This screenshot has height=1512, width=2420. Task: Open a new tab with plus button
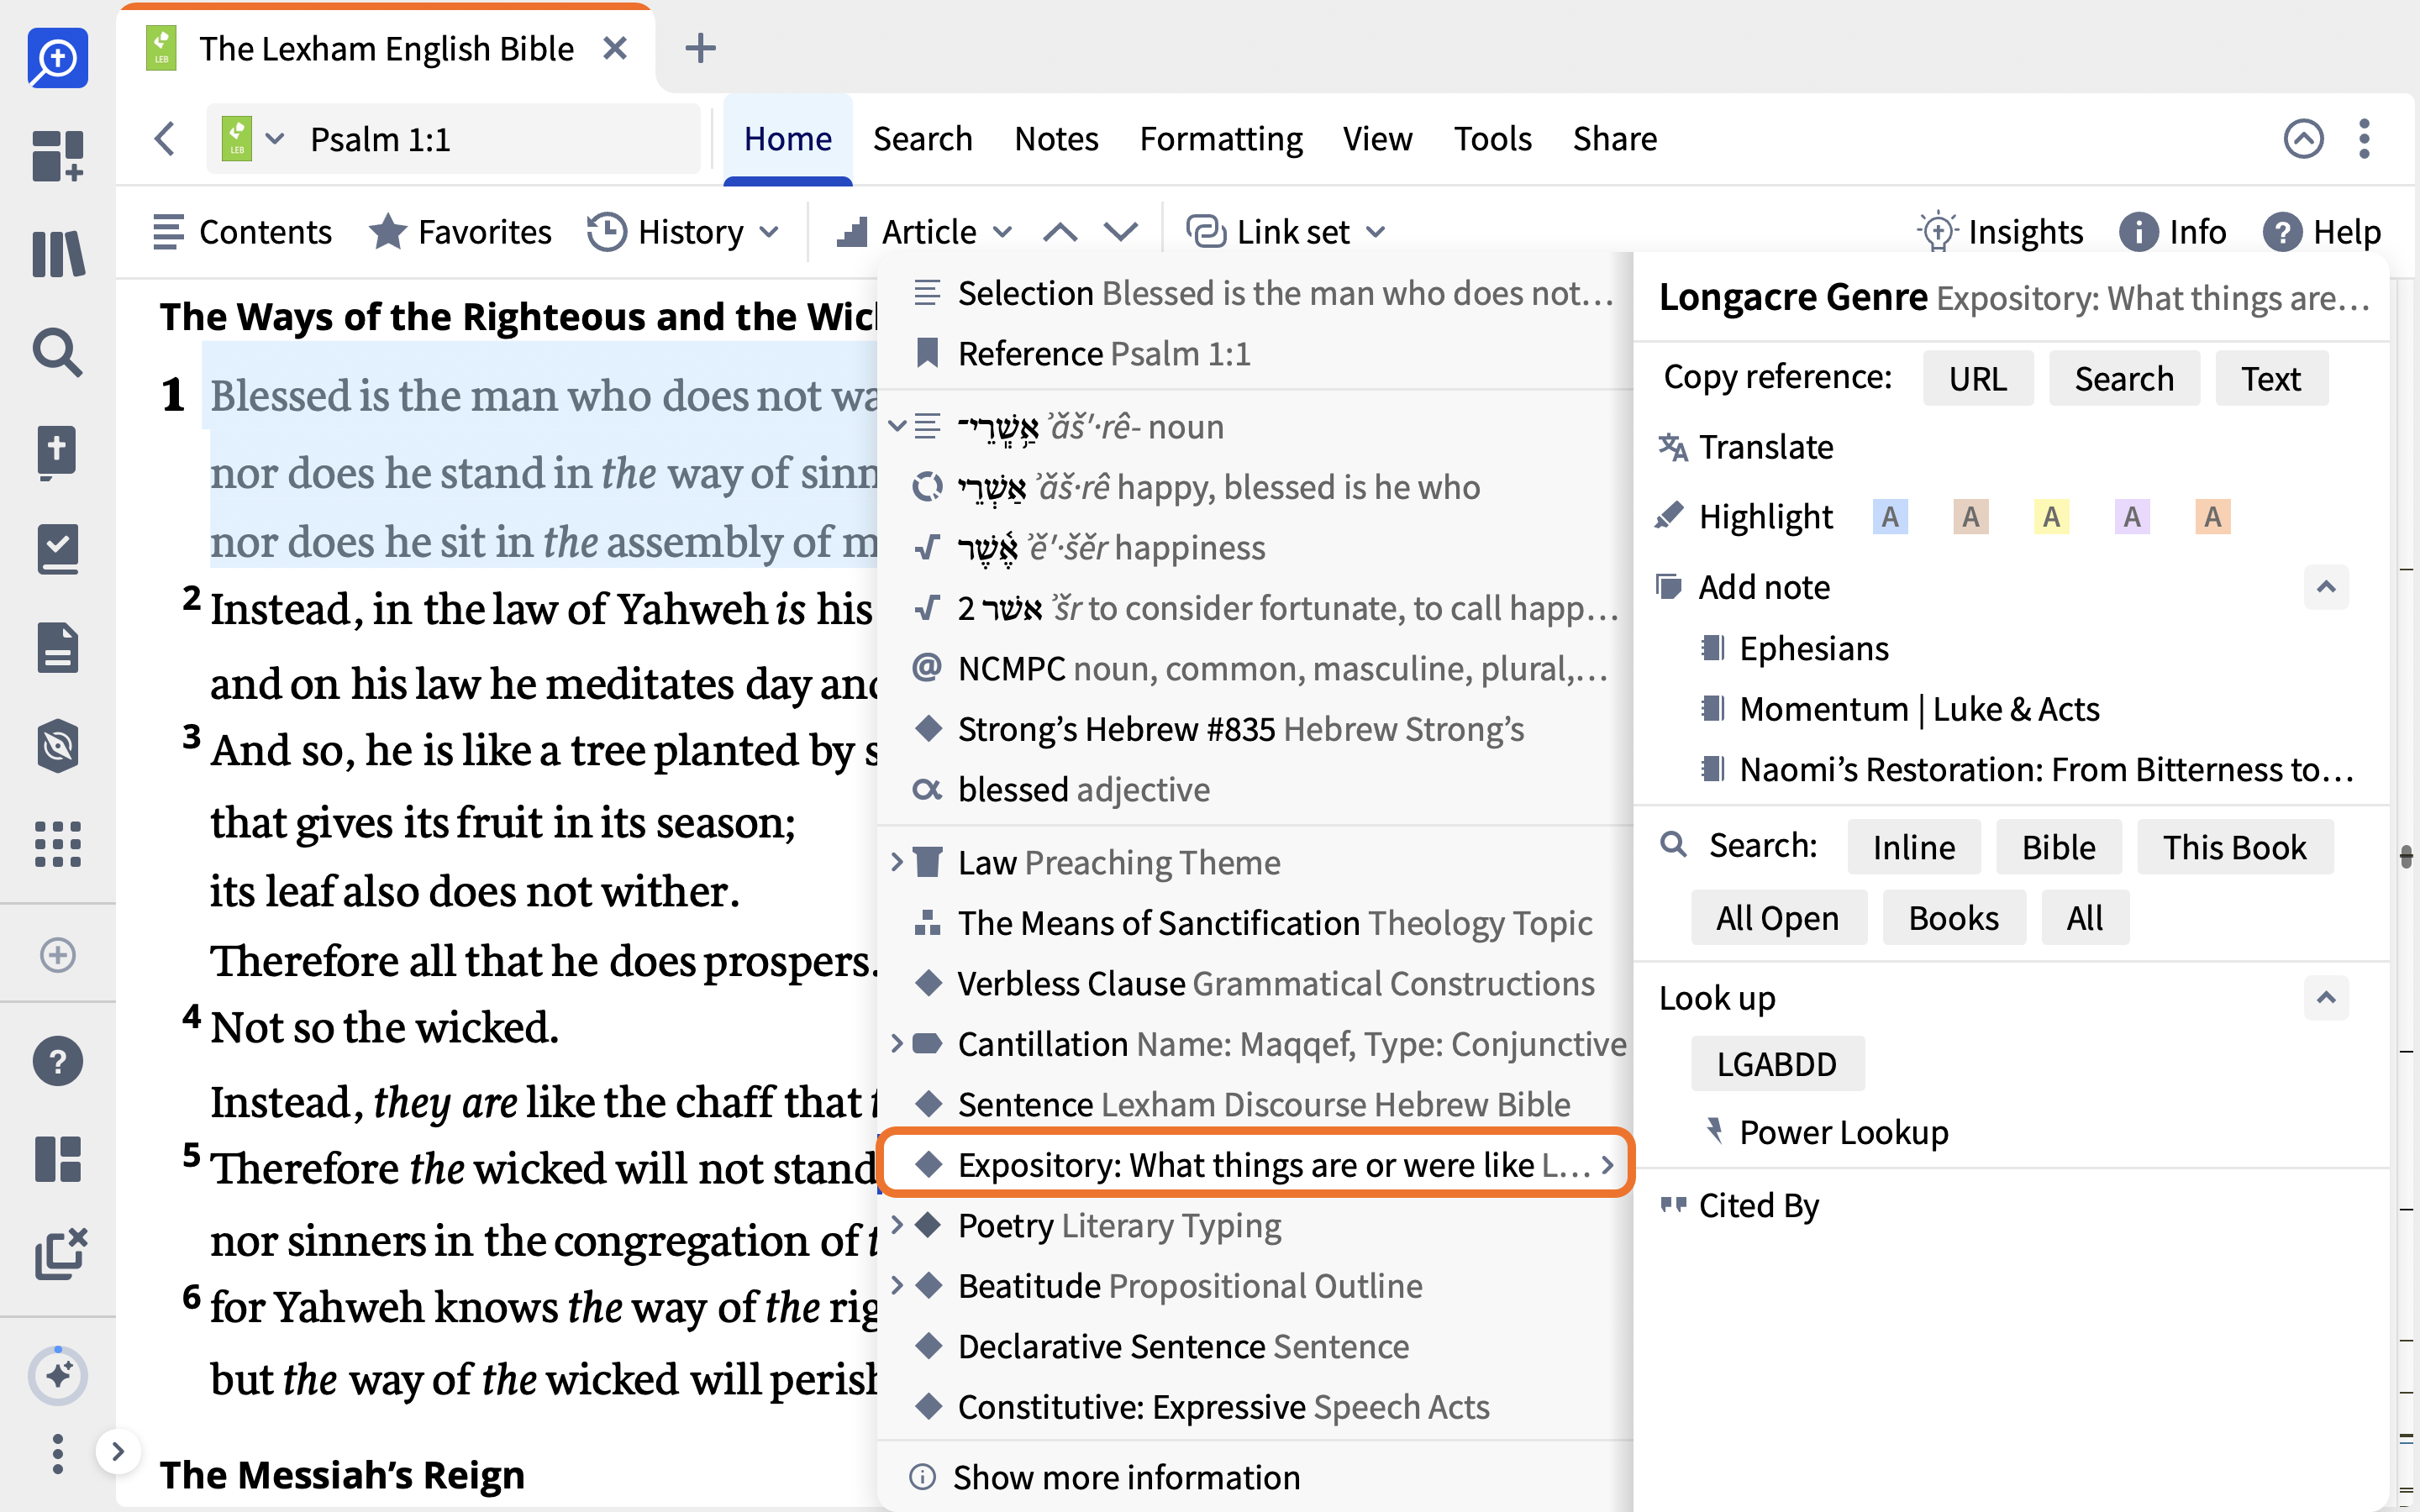click(700, 48)
